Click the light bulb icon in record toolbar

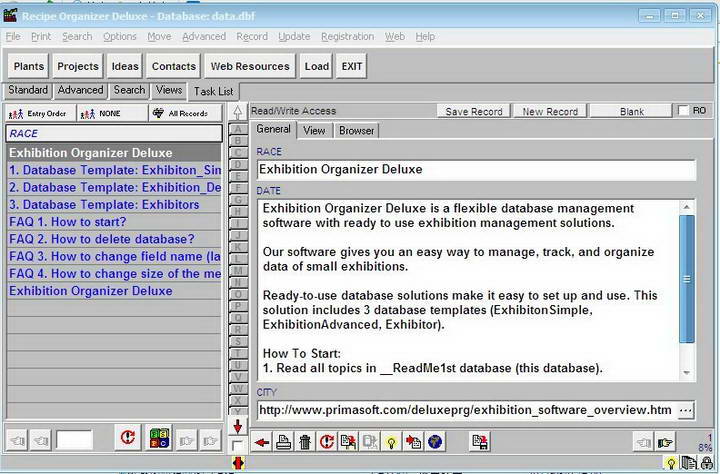[391, 442]
